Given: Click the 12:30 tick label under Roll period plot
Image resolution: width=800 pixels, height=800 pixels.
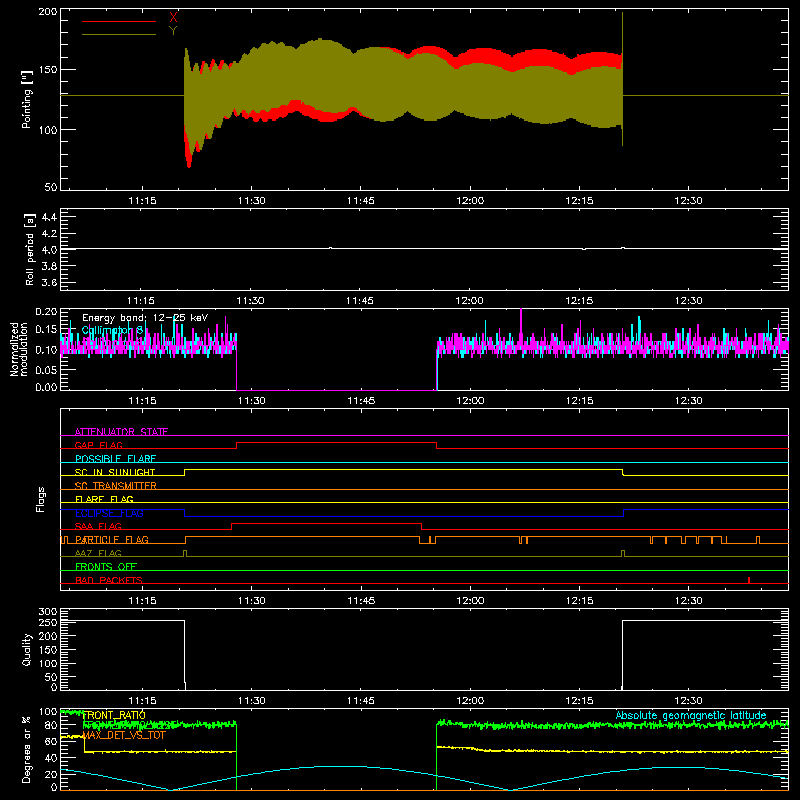Looking at the screenshot, I should point(688,301).
